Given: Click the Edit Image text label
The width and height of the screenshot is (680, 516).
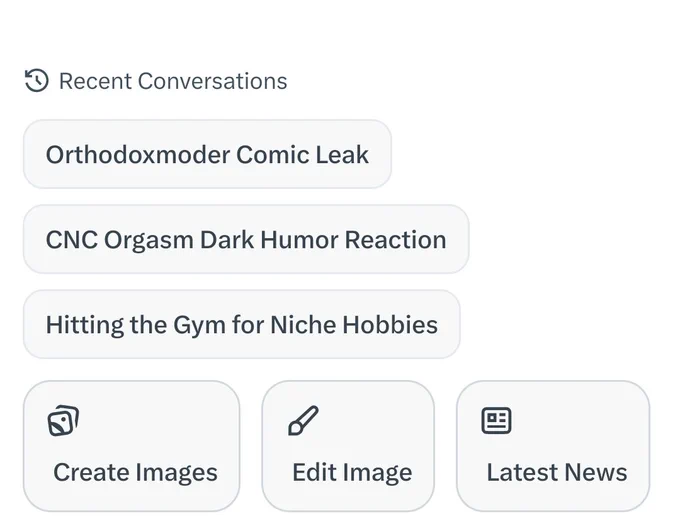Looking at the screenshot, I should click(x=352, y=472).
